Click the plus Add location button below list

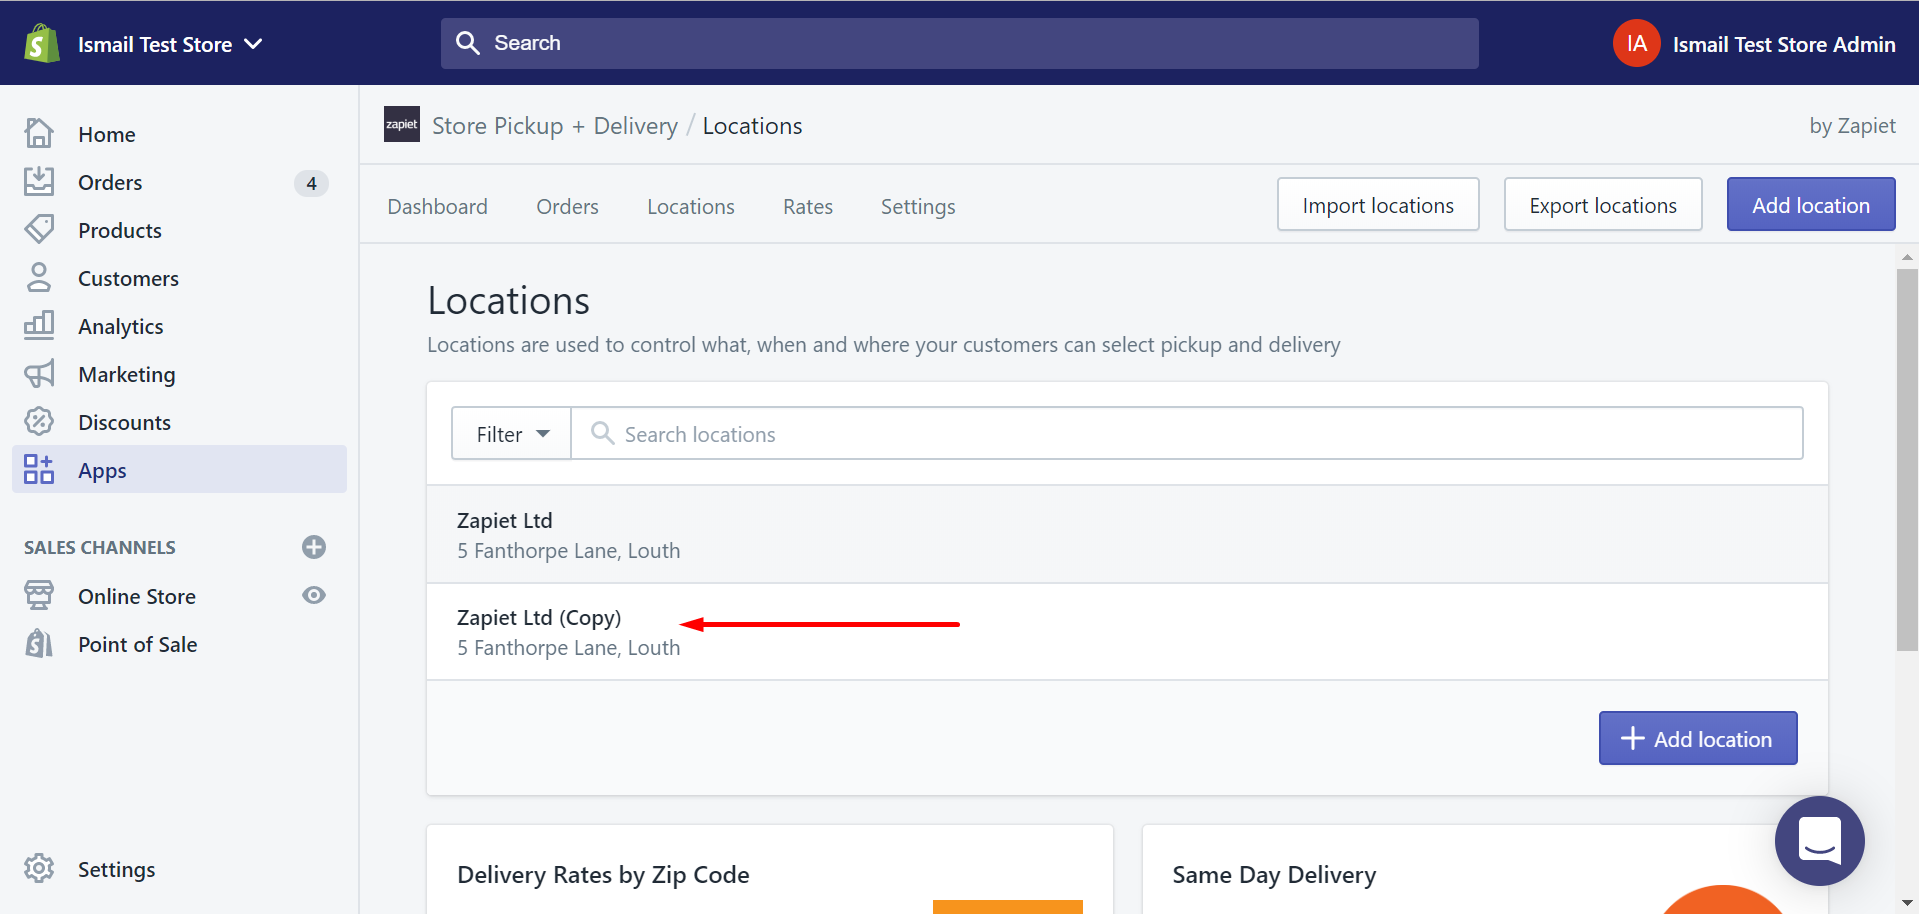click(1697, 738)
